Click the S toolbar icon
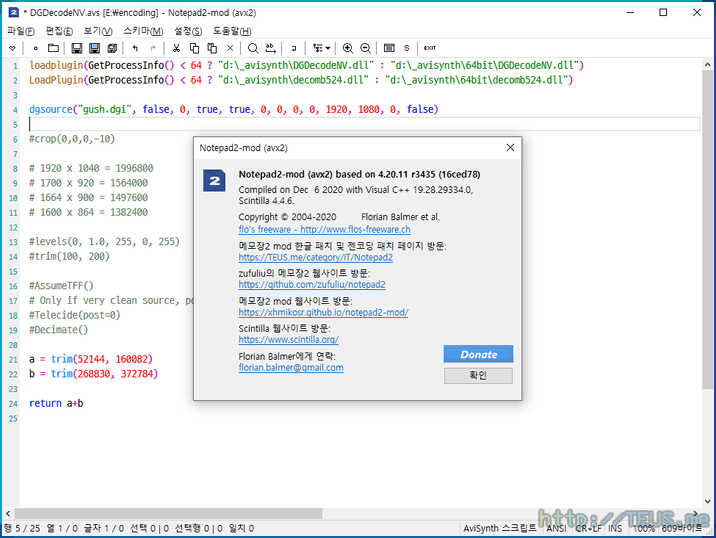The height and width of the screenshot is (538, 716). click(x=407, y=48)
